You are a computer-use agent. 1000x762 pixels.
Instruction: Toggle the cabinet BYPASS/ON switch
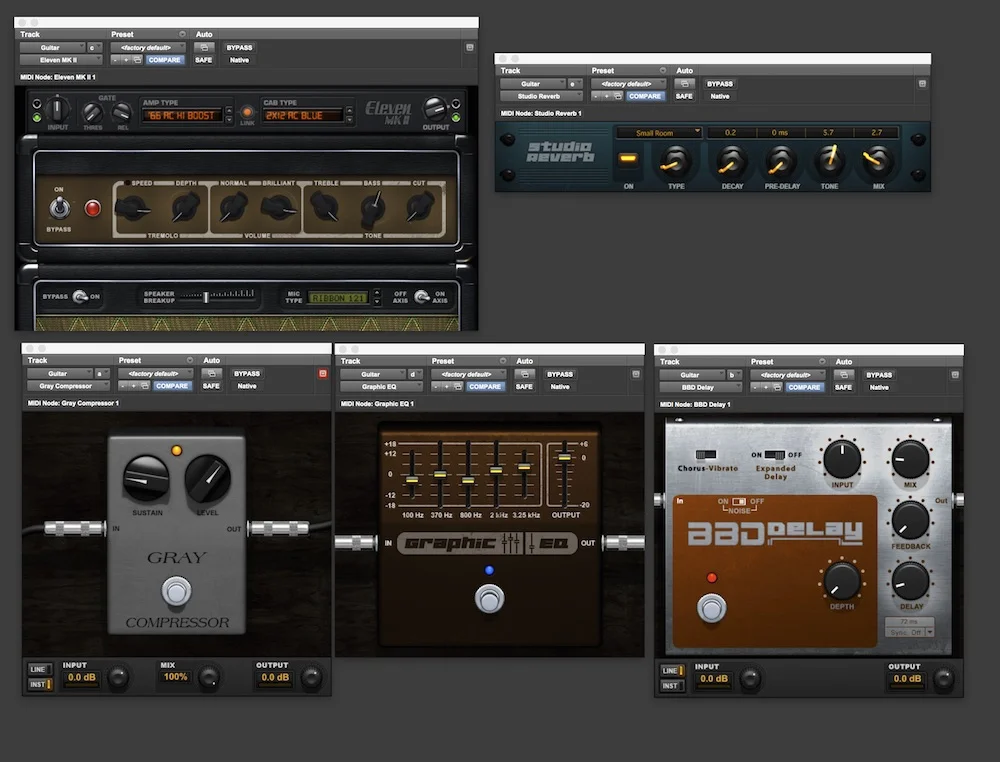pos(80,297)
